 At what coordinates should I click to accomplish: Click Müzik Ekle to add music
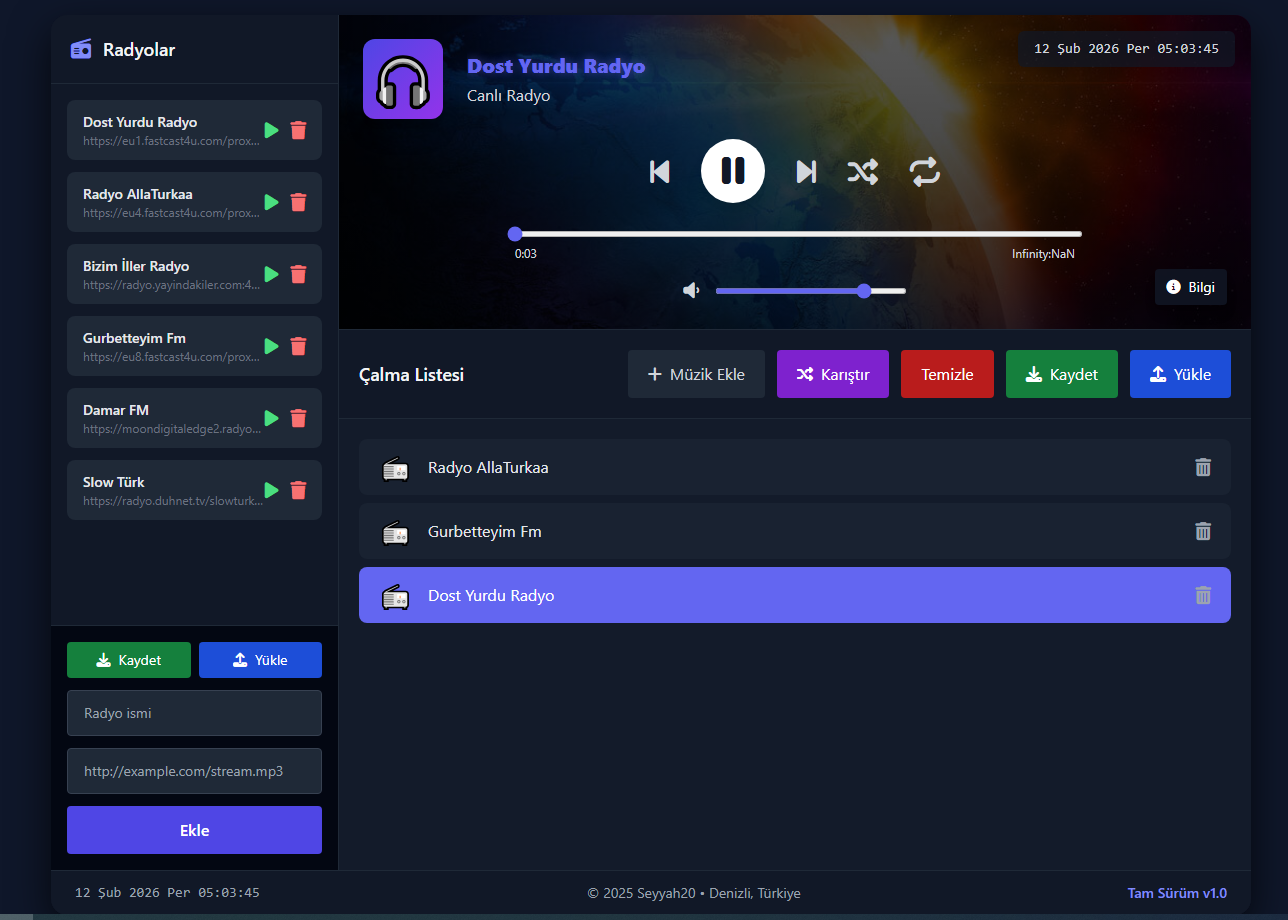[696, 374]
